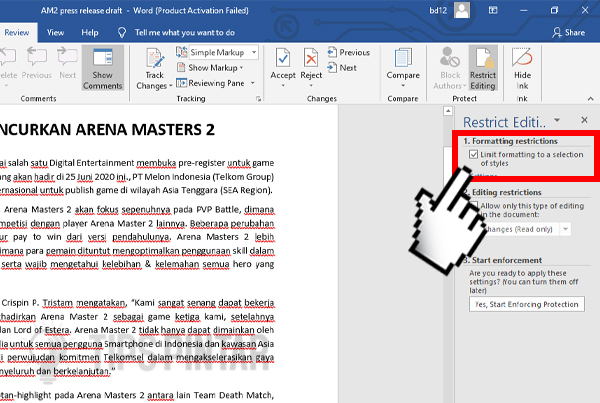This screenshot has width=600, height=403.
Task: Click Show Markup option
Action: point(210,68)
